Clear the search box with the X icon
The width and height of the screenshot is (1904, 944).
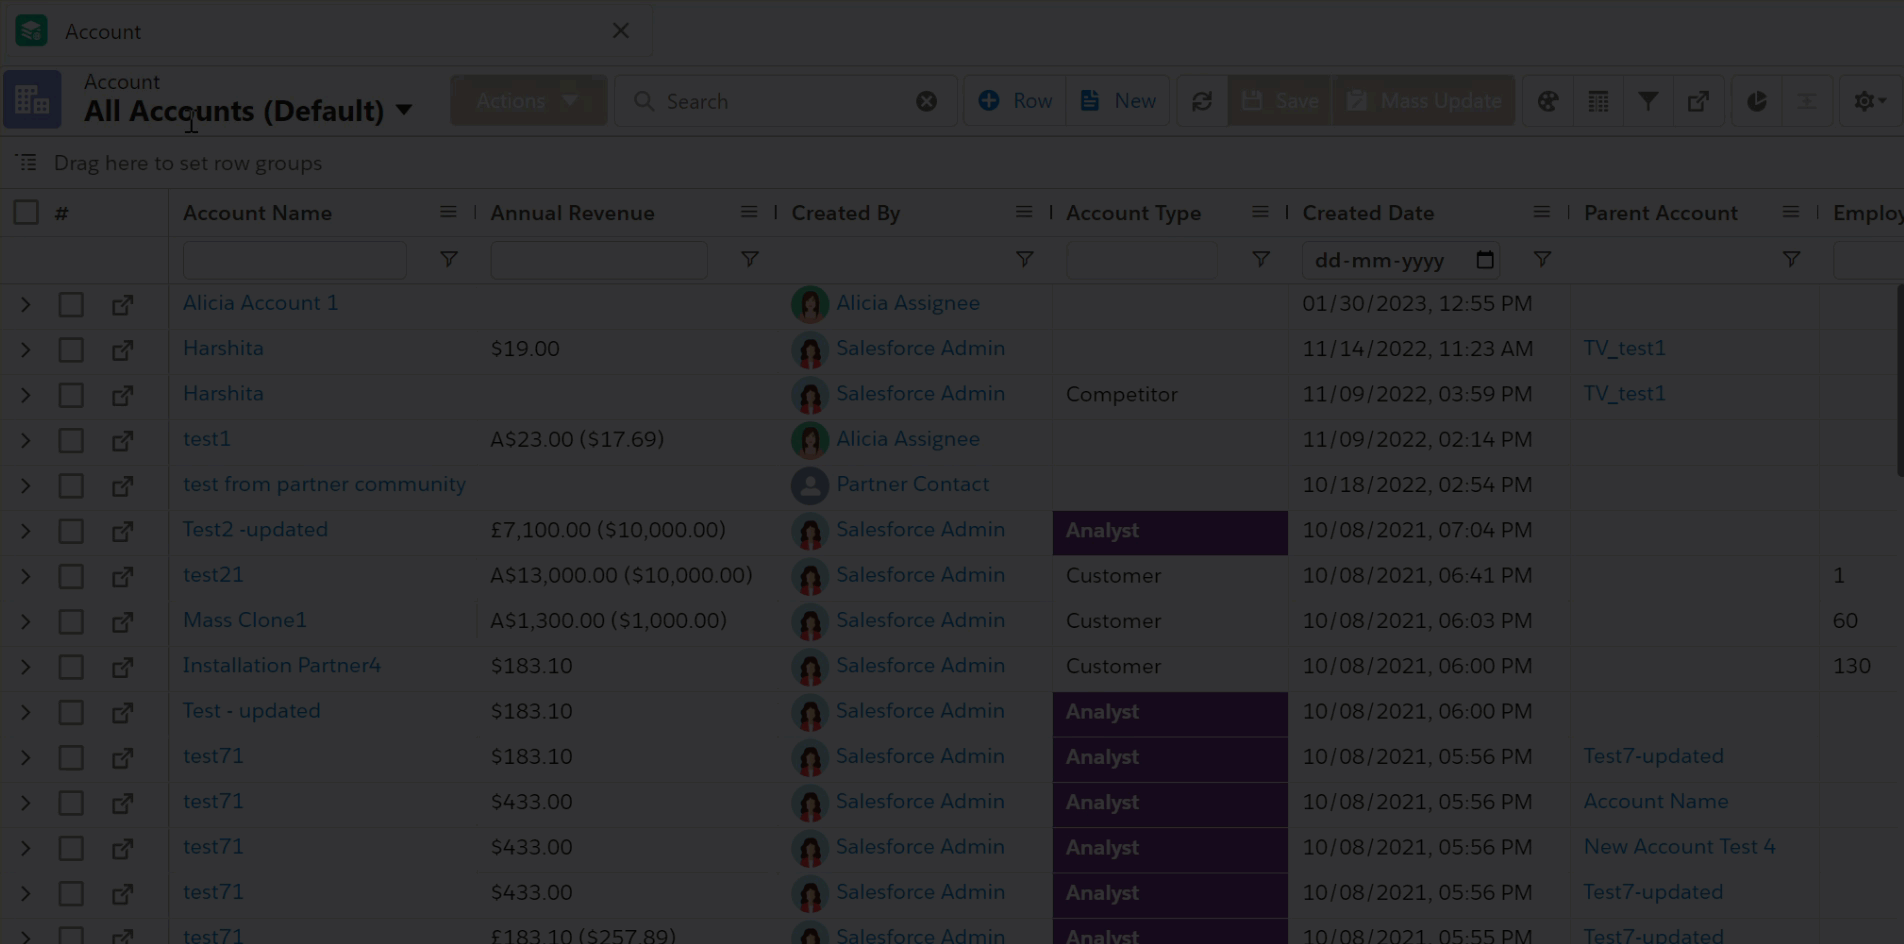[x=927, y=101]
